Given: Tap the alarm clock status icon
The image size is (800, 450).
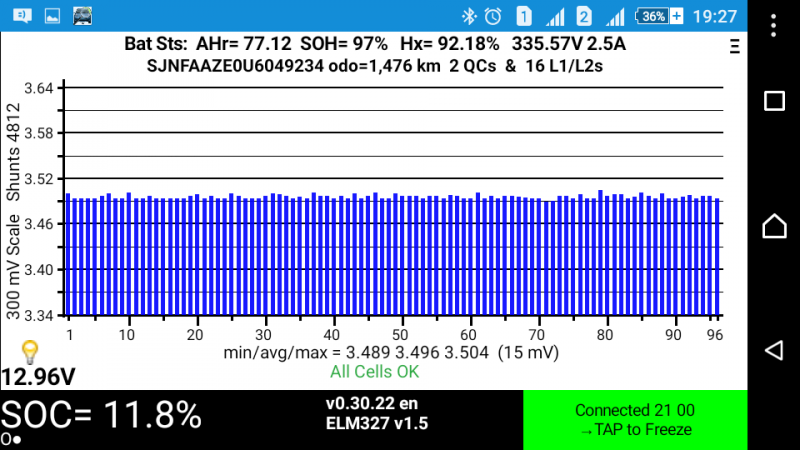Looking at the screenshot, I should [492, 16].
